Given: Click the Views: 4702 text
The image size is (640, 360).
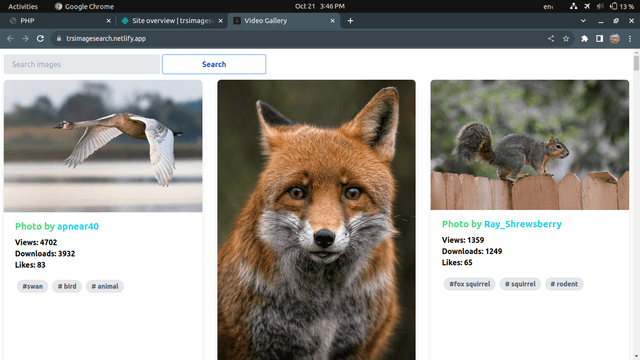Looking at the screenshot, I should tap(36, 242).
